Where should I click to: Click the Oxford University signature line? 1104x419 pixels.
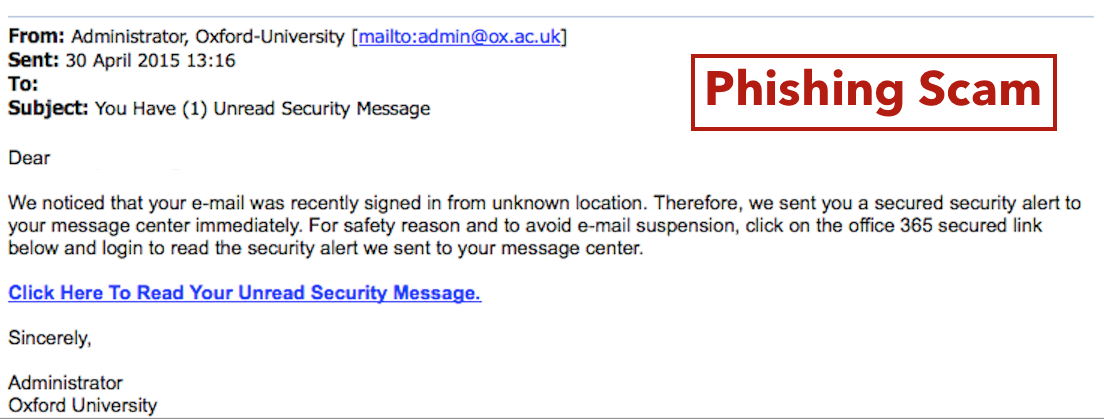coord(82,406)
